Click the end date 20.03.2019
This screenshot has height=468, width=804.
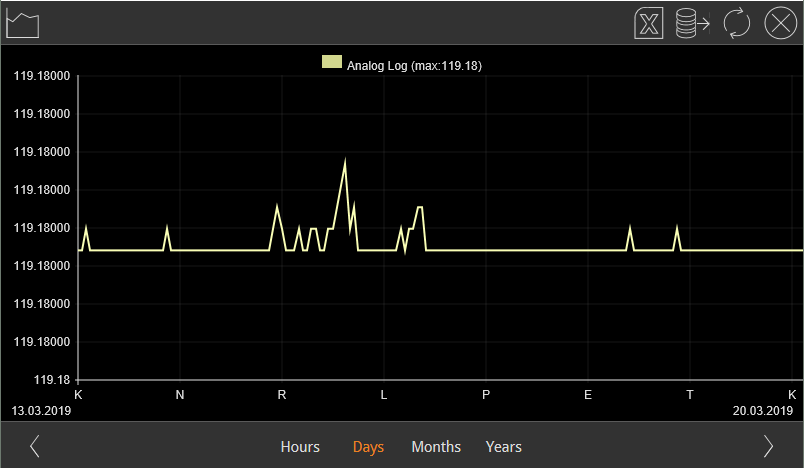tap(762, 410)
